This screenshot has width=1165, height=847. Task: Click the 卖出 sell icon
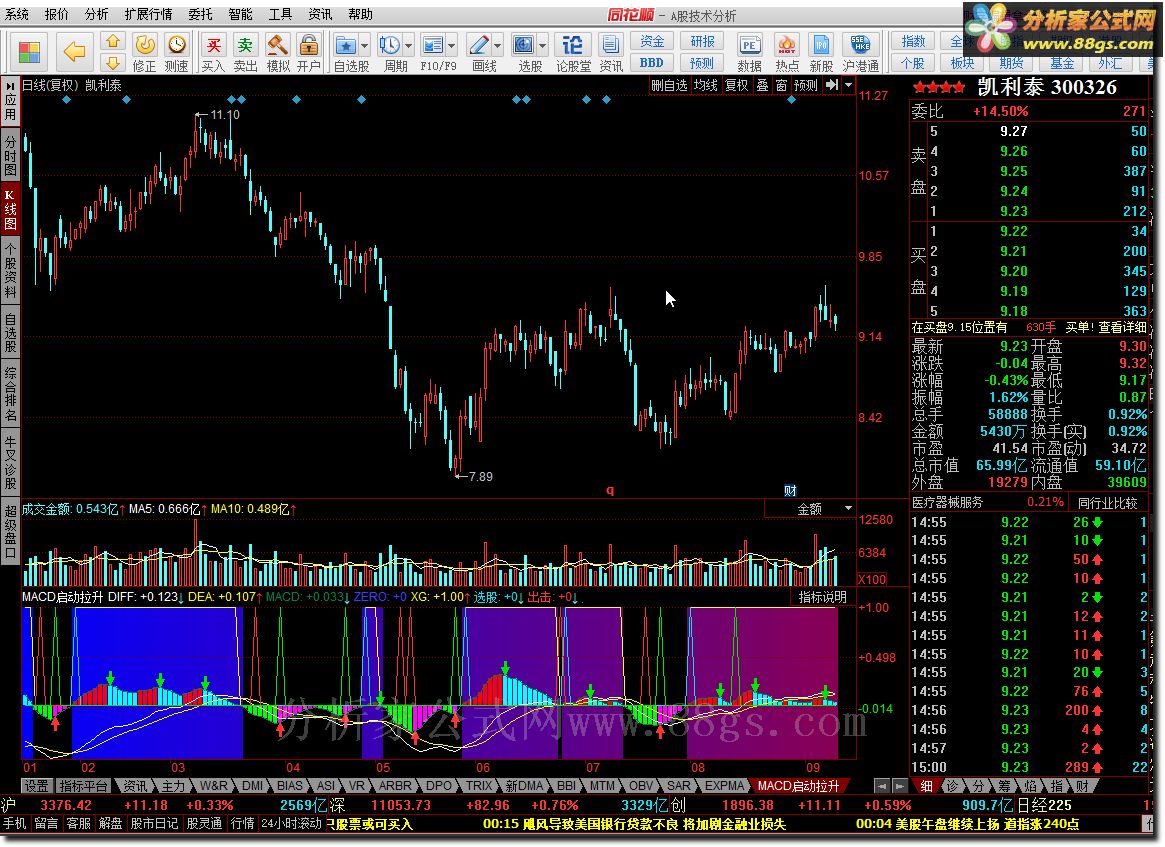coord(245,45)
